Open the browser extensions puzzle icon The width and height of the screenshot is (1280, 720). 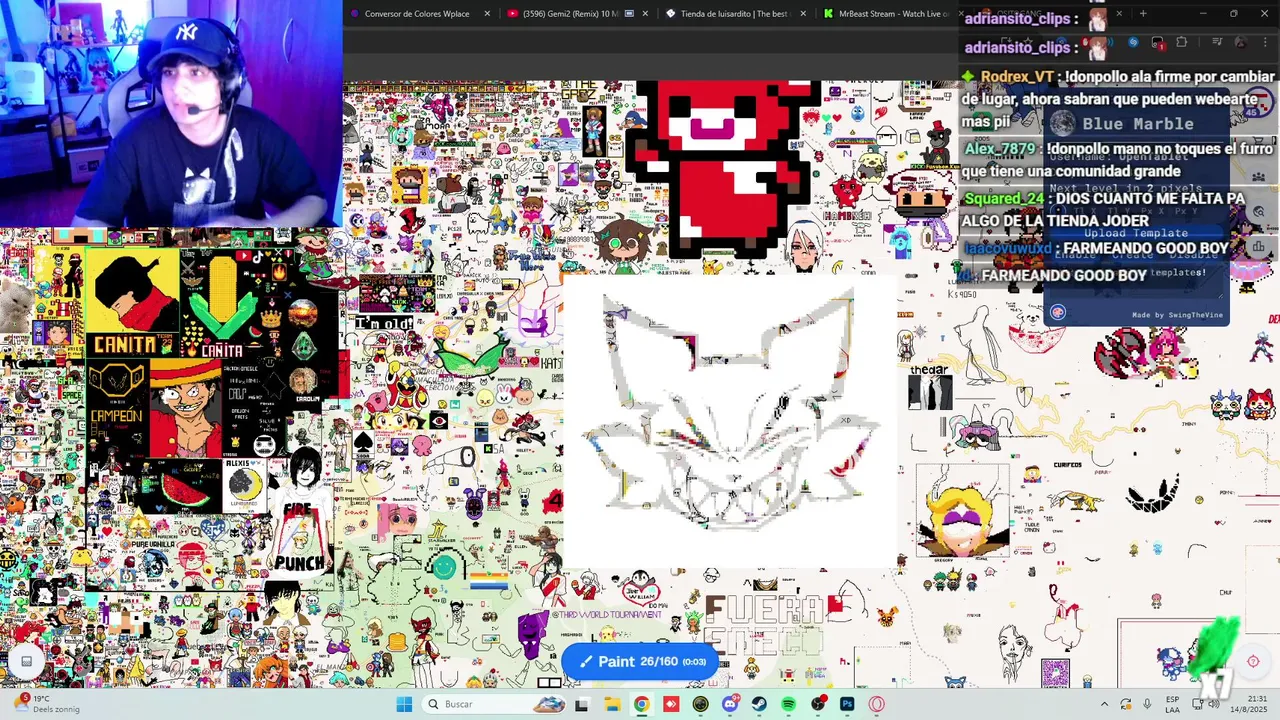click(1182, 42)
